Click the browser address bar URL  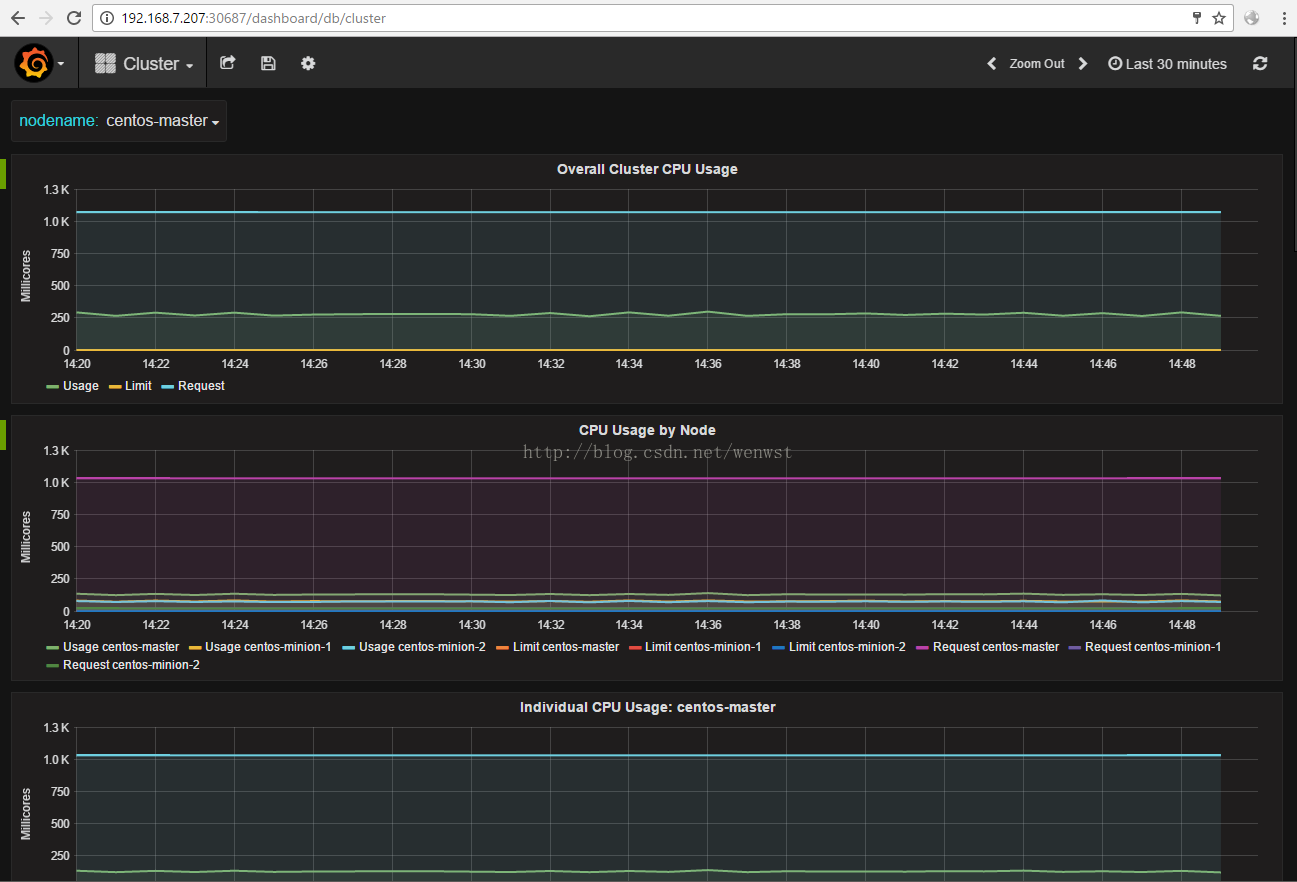(x=254, y=18)
